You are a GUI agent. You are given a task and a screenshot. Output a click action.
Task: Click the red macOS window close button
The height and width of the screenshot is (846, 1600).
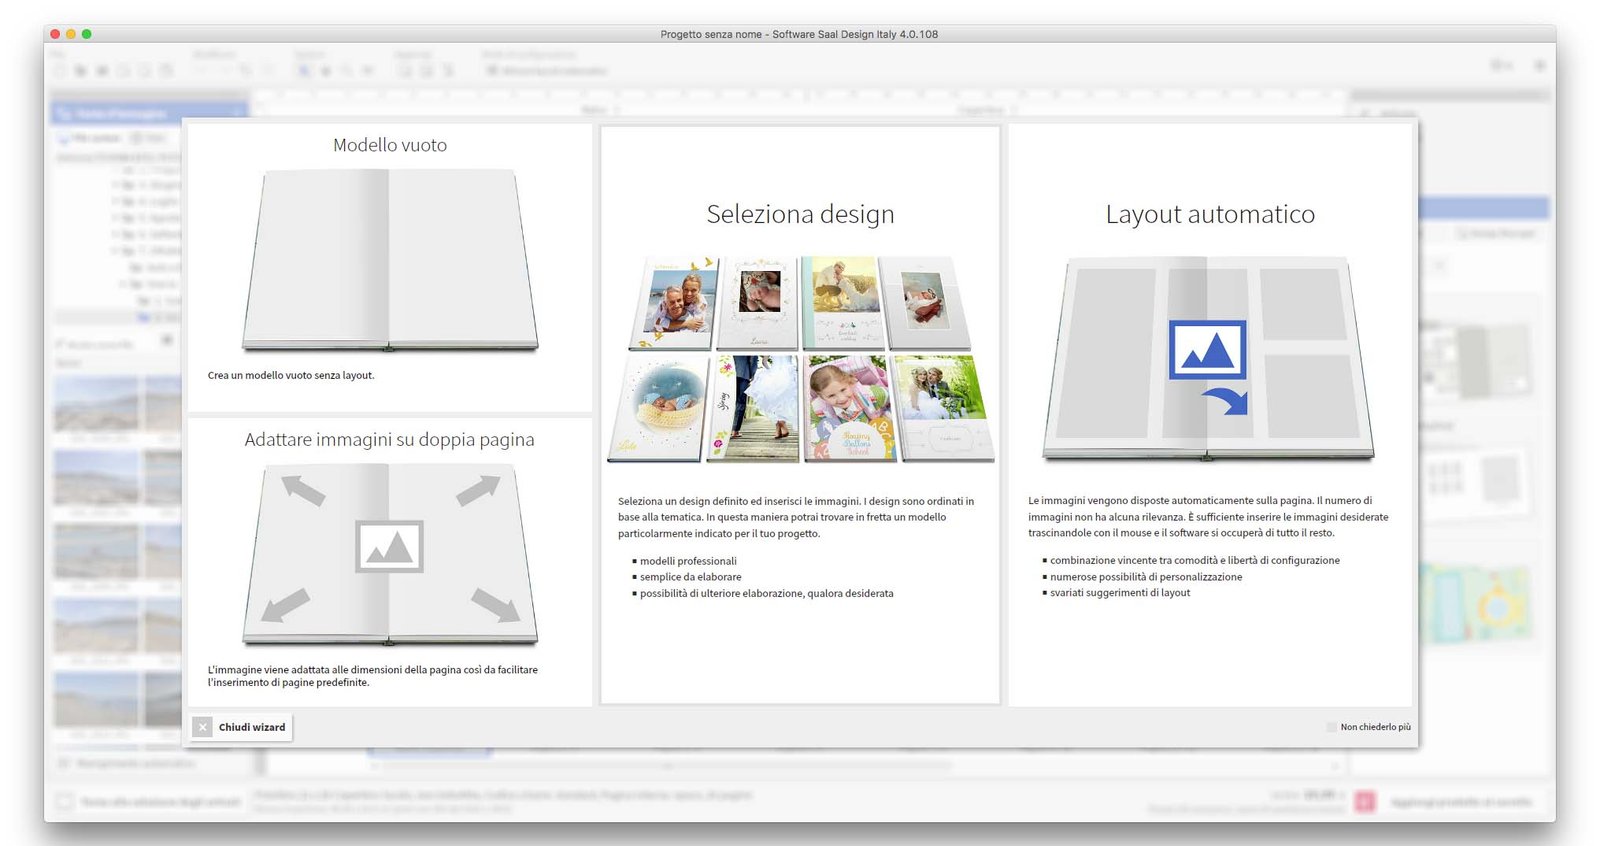[x=55, y=34]
